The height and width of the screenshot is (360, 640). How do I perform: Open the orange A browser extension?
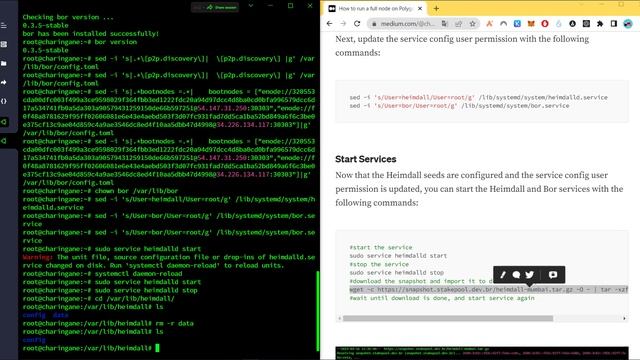tap(489, 24)
